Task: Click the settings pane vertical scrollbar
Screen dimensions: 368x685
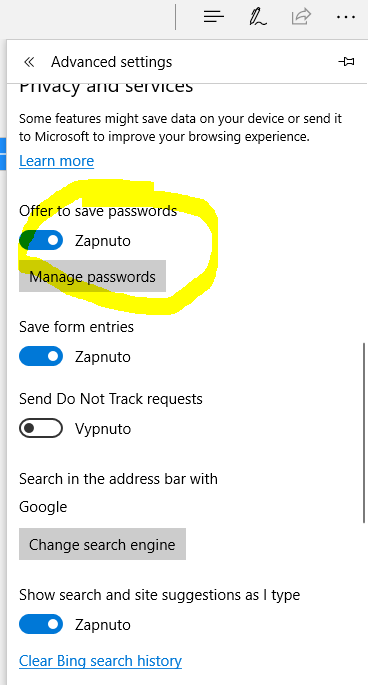Action: pyautogui.click(x=364, y=432)
